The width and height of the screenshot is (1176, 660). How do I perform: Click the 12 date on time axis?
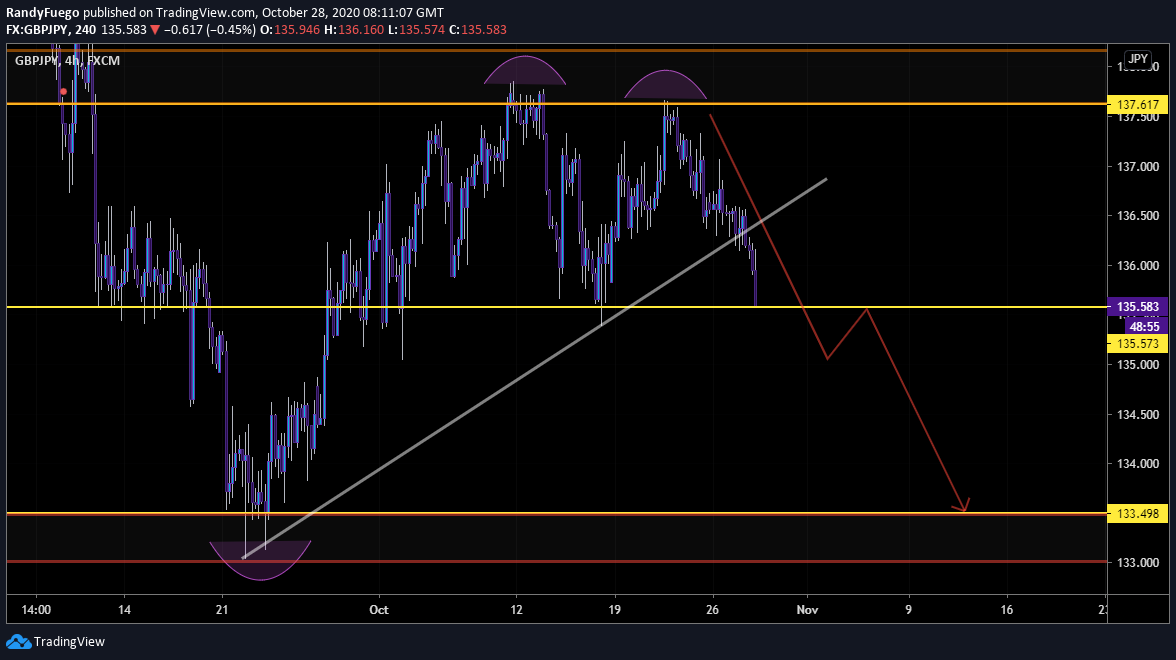(516, 610)
